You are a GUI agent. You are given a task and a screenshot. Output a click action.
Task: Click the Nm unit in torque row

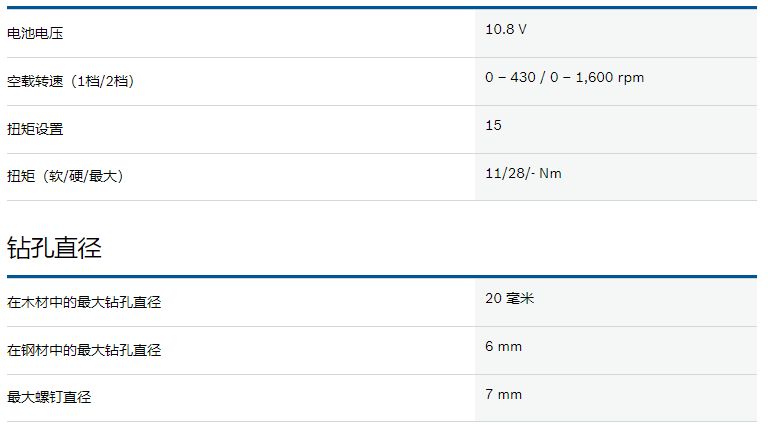click(x=550, y=173)
